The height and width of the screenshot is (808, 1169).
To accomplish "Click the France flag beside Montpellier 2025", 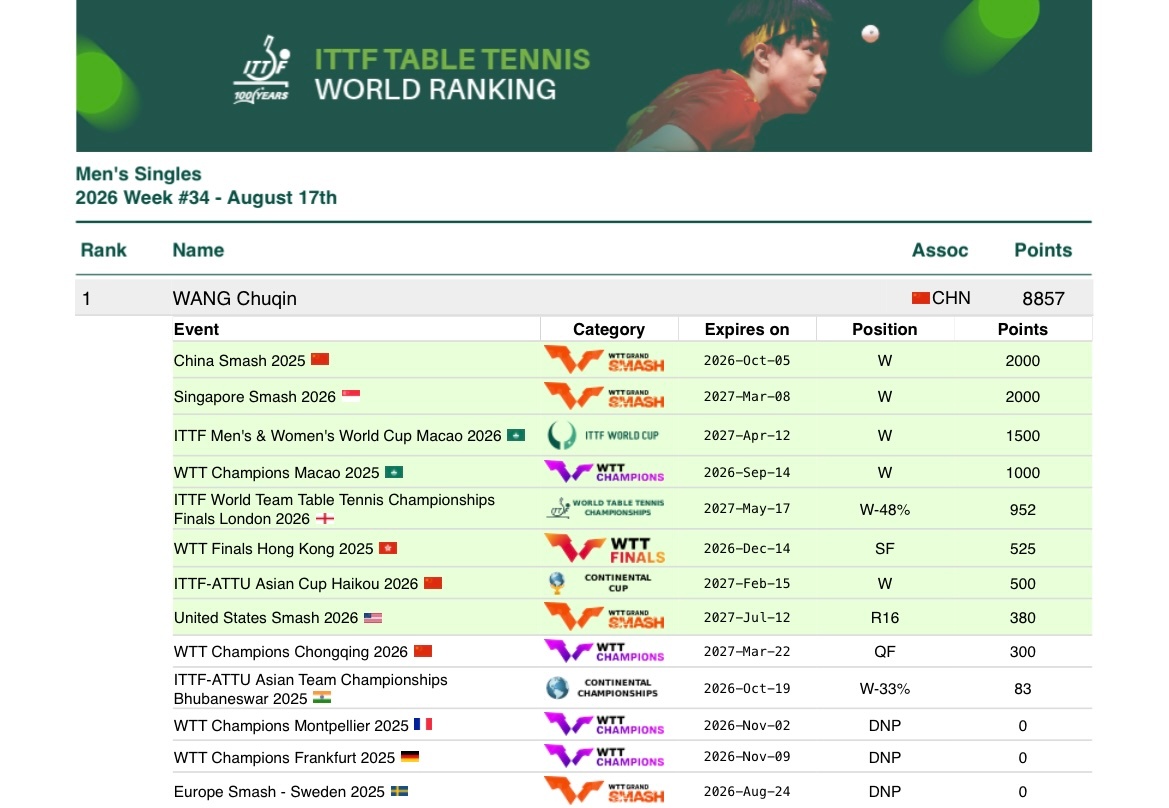I will click(x=423, y=725).
